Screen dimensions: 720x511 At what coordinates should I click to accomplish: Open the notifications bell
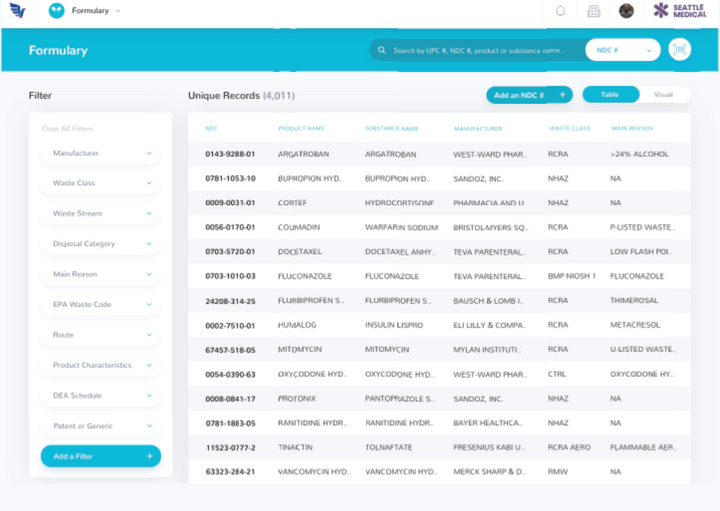point(560,11)
